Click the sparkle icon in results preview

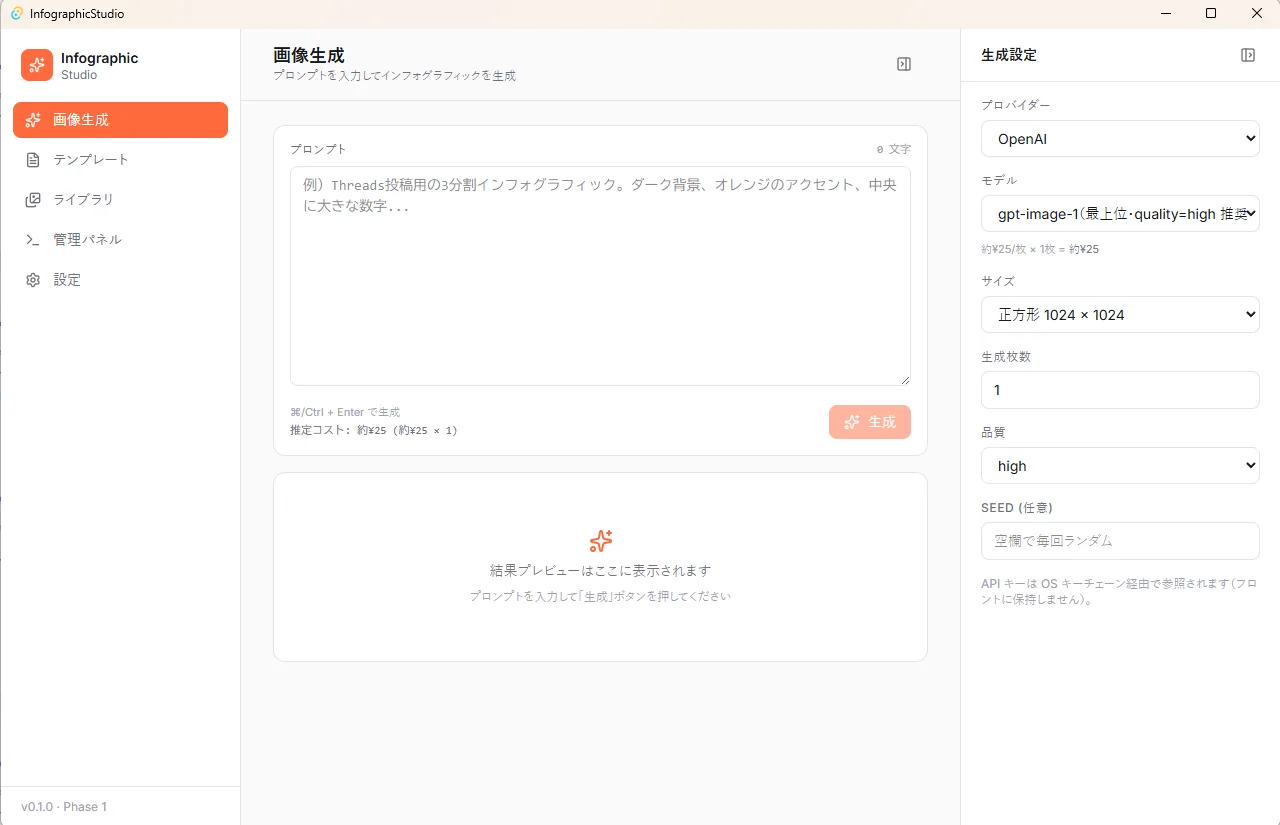point(600,541)
